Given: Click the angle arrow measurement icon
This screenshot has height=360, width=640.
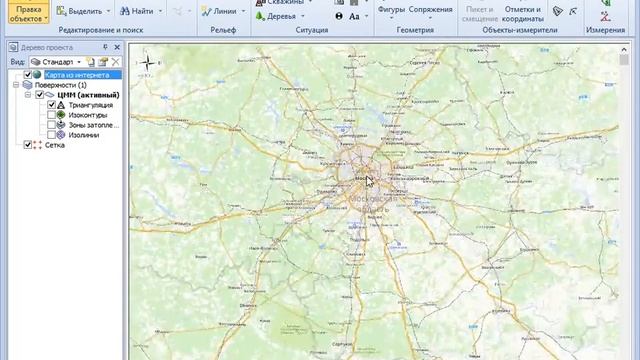Looking at the screenshot, I should (573, 11).
